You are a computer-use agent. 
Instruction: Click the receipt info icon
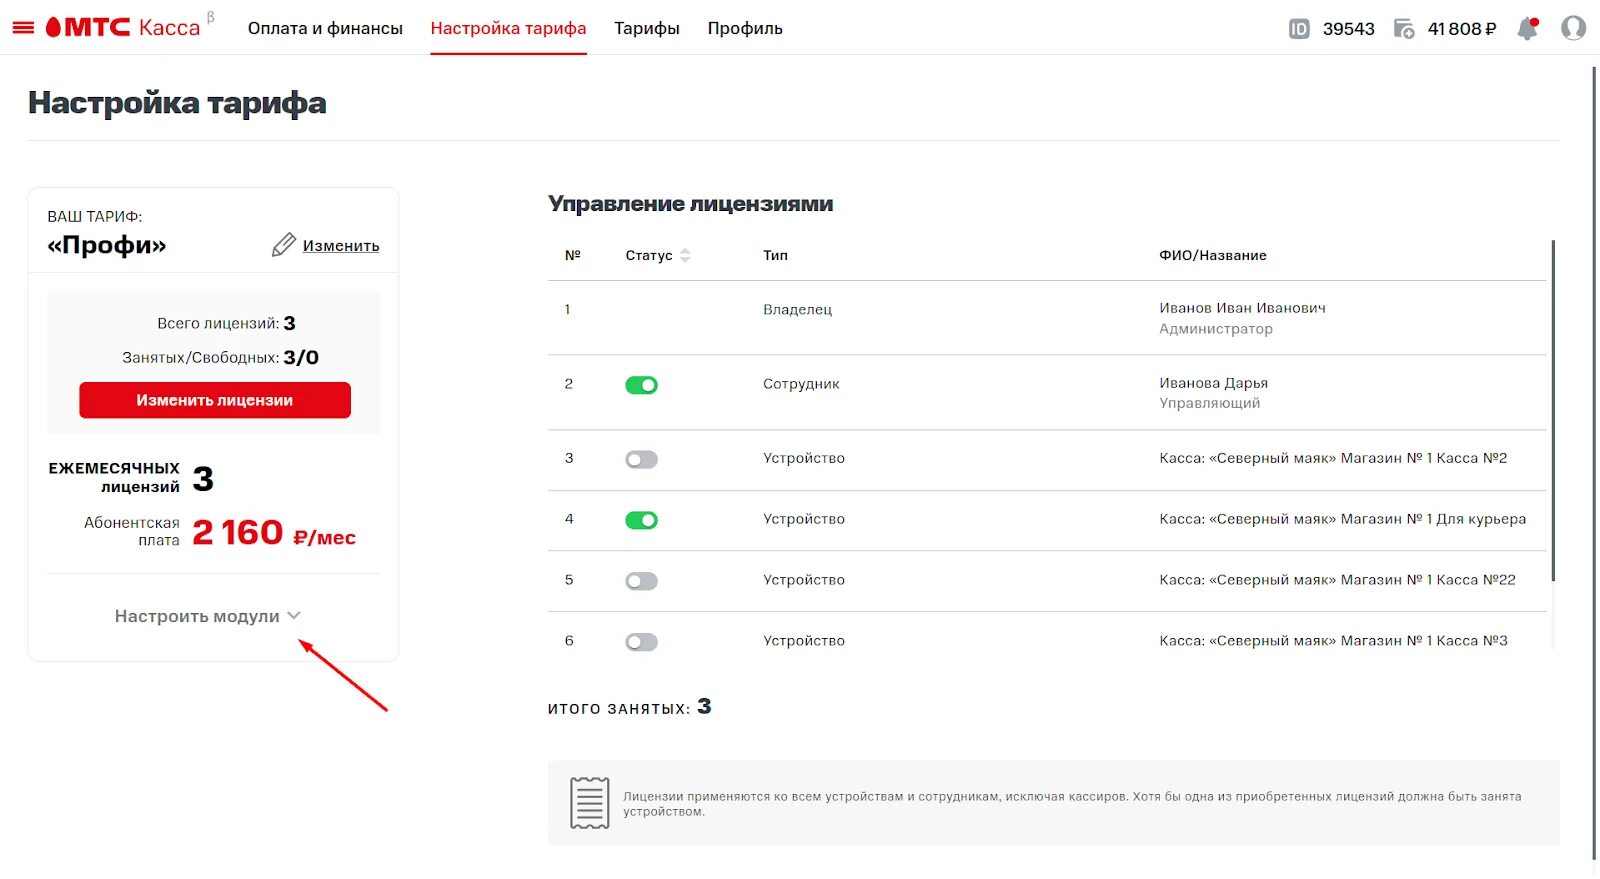pyautogui.click(x=590, y=802)
